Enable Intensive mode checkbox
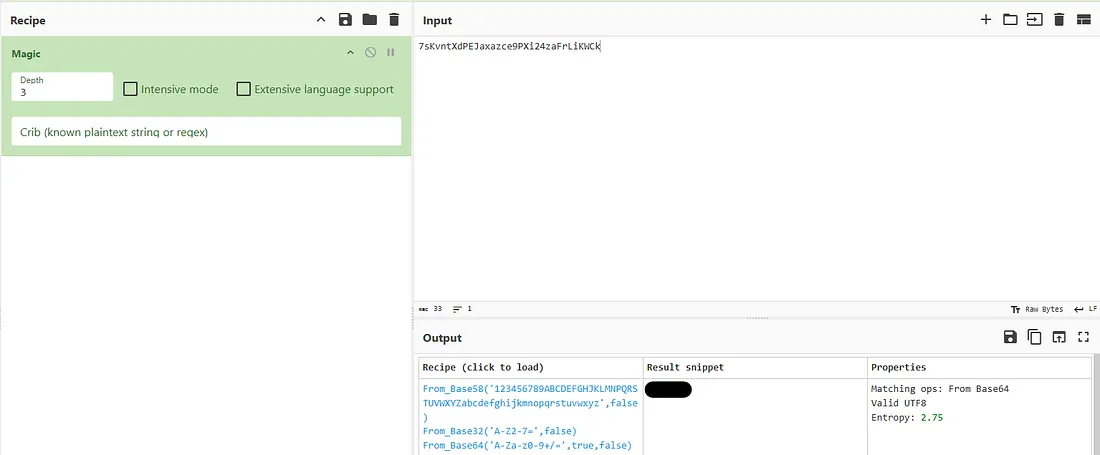Screen dimensions: 1100x455 coord(130,89)
